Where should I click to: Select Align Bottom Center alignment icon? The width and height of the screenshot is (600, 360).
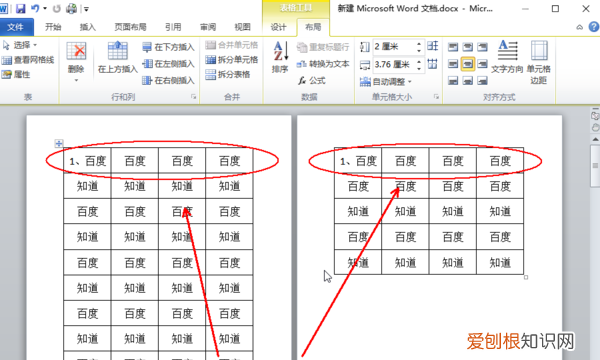click(x=468, y=81)
